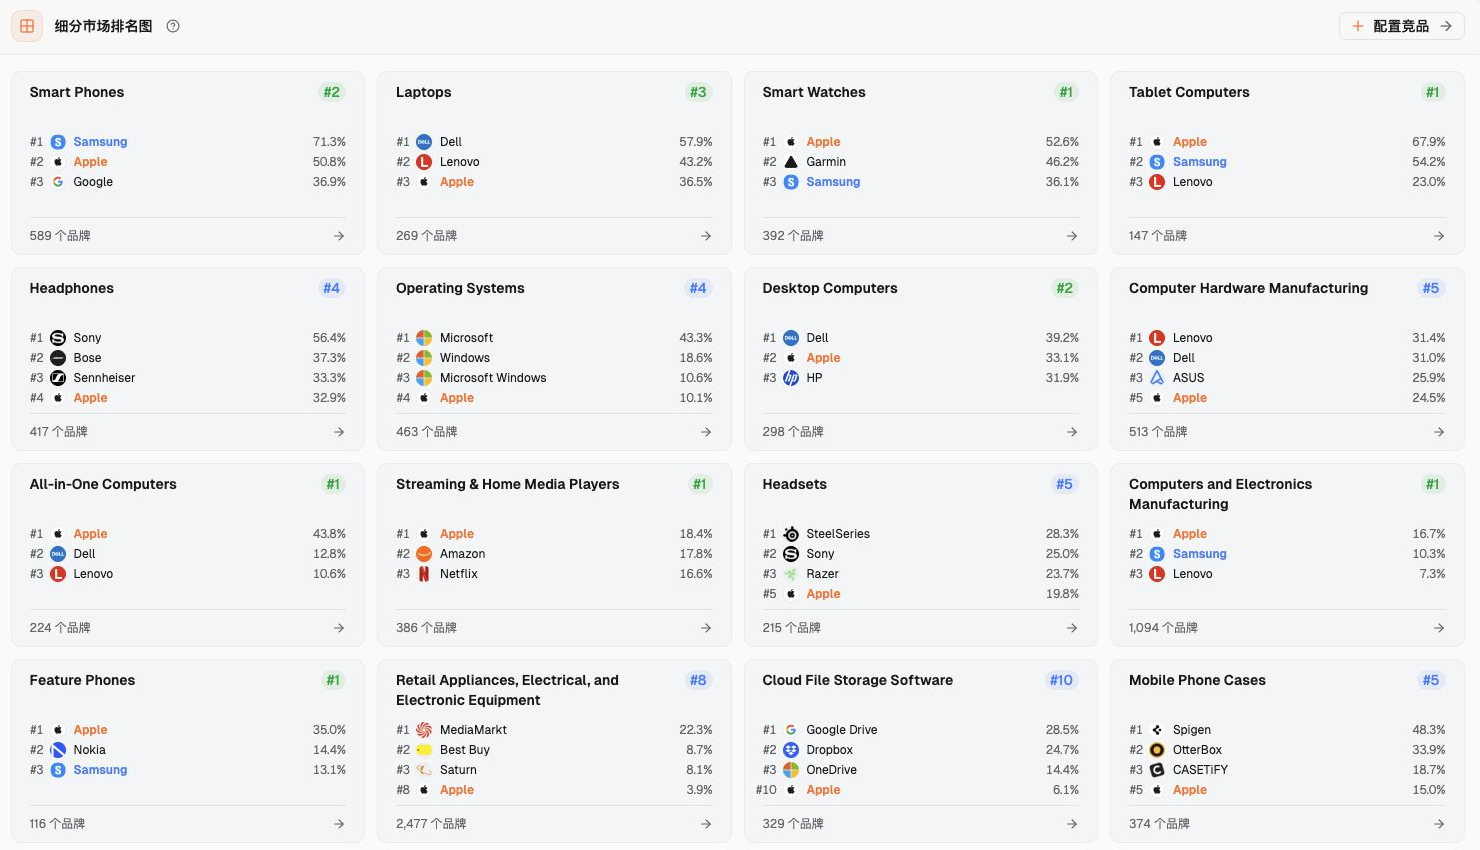Image resolution: width=1480 pixels, height=850 pixels.
Task: Open the Smart Phones card arrow
Action: point(339,236)
